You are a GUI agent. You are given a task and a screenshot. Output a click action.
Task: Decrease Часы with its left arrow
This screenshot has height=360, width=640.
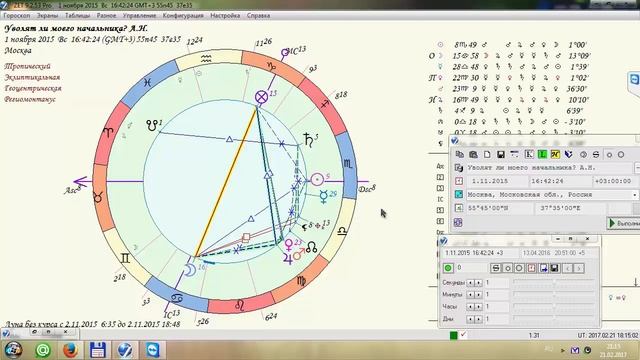click(471, 307)
